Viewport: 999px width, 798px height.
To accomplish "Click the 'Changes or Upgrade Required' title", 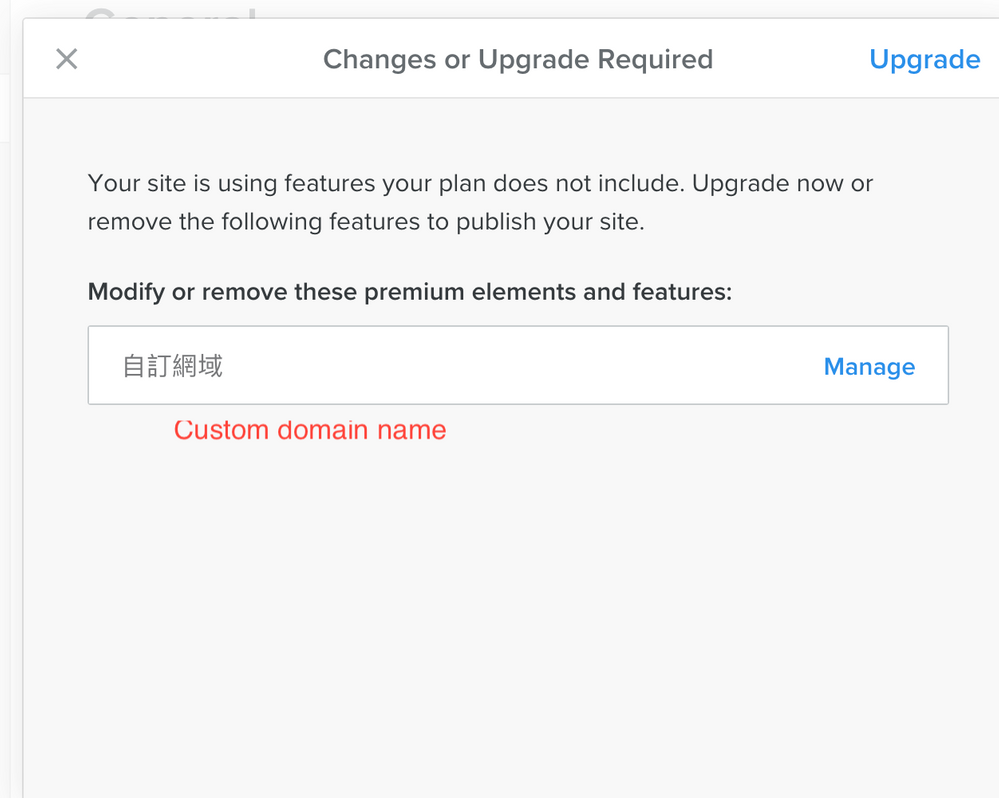I will [x=517, y=60].
